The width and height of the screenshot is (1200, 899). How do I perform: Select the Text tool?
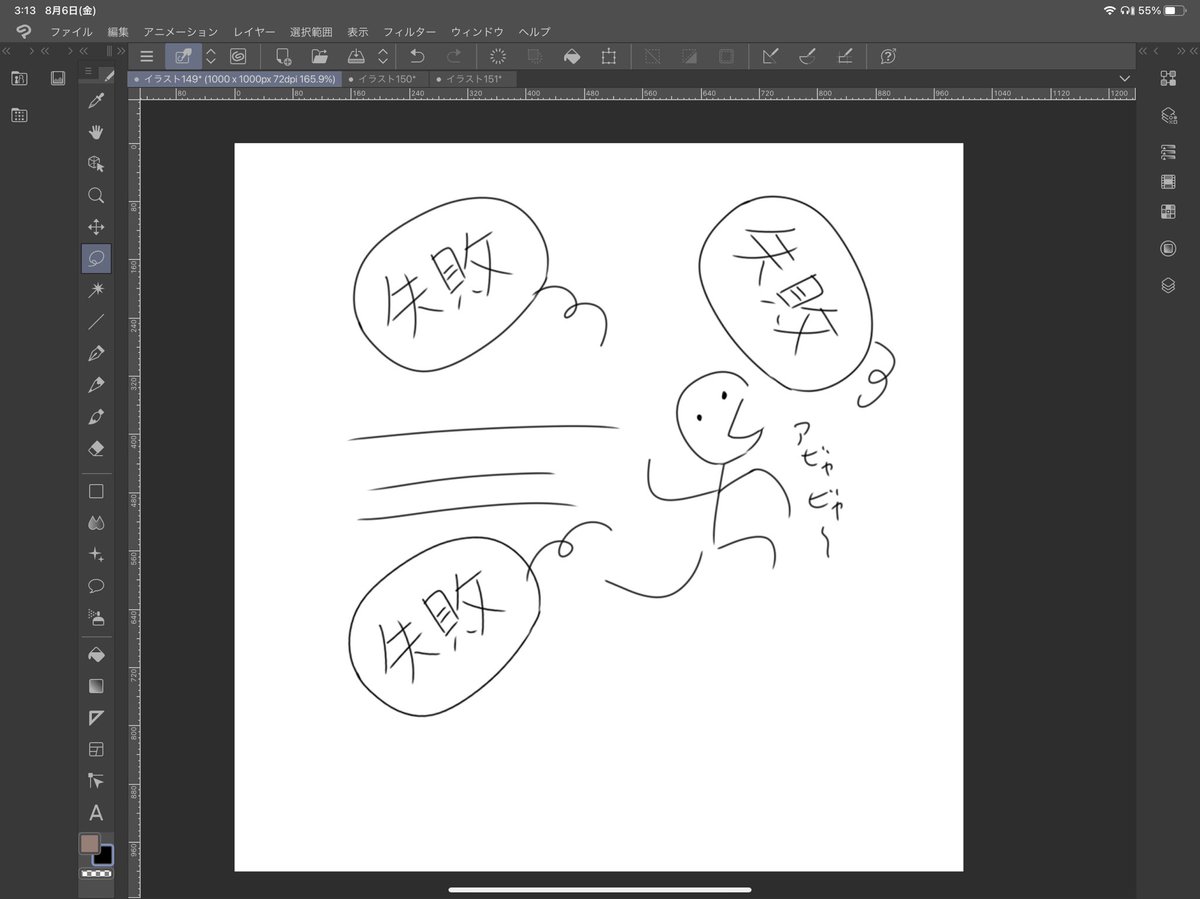click(96, 813)
